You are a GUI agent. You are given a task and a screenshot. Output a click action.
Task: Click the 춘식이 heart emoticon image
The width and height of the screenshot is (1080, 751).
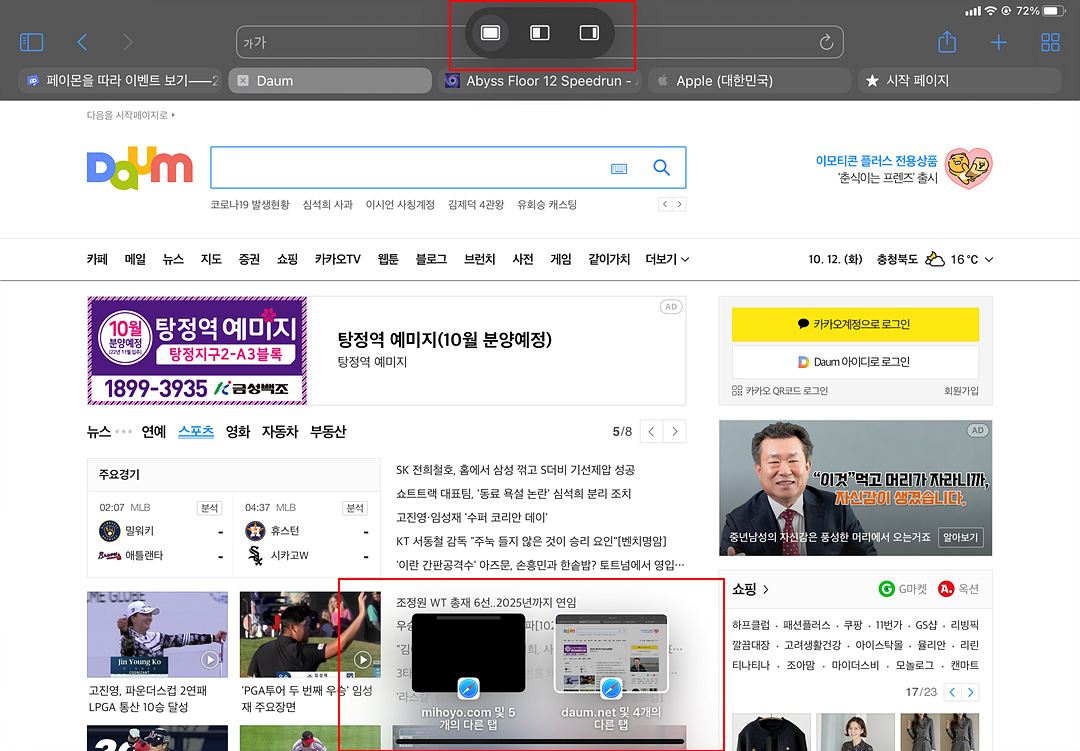tap(968, 168)
